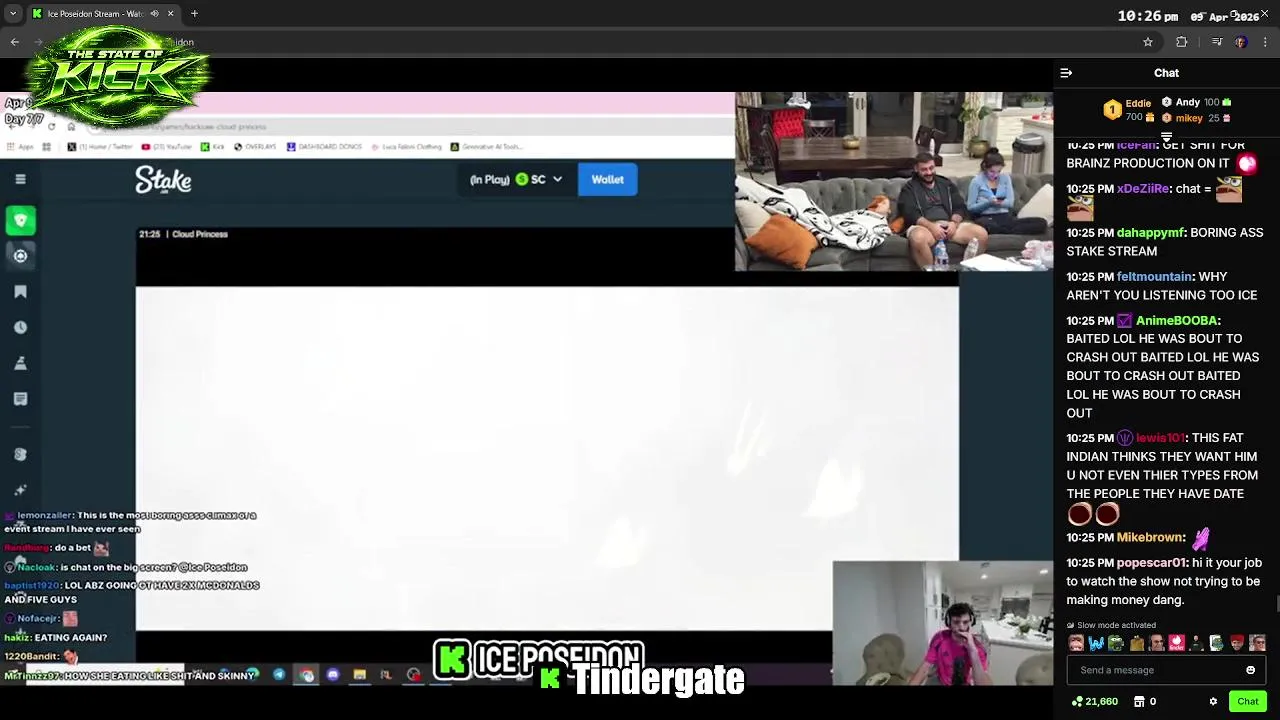Viewport: 1280px width, 720px height.
Task: Close the Ice Poseidon Stream tab
Action: coord(170,14)
